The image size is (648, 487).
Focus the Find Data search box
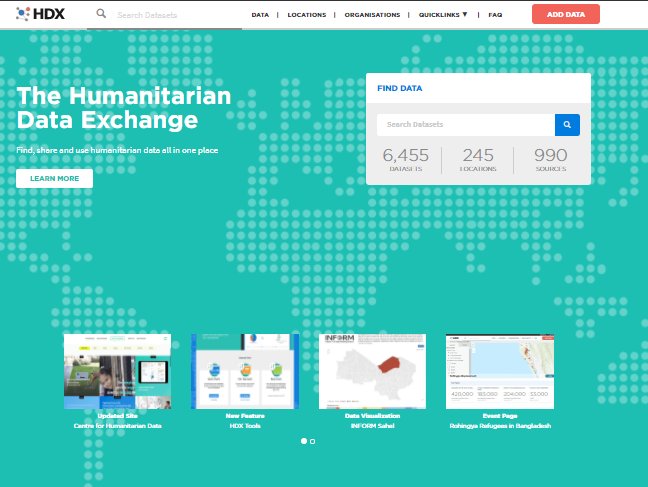click(x=466, y=125)
